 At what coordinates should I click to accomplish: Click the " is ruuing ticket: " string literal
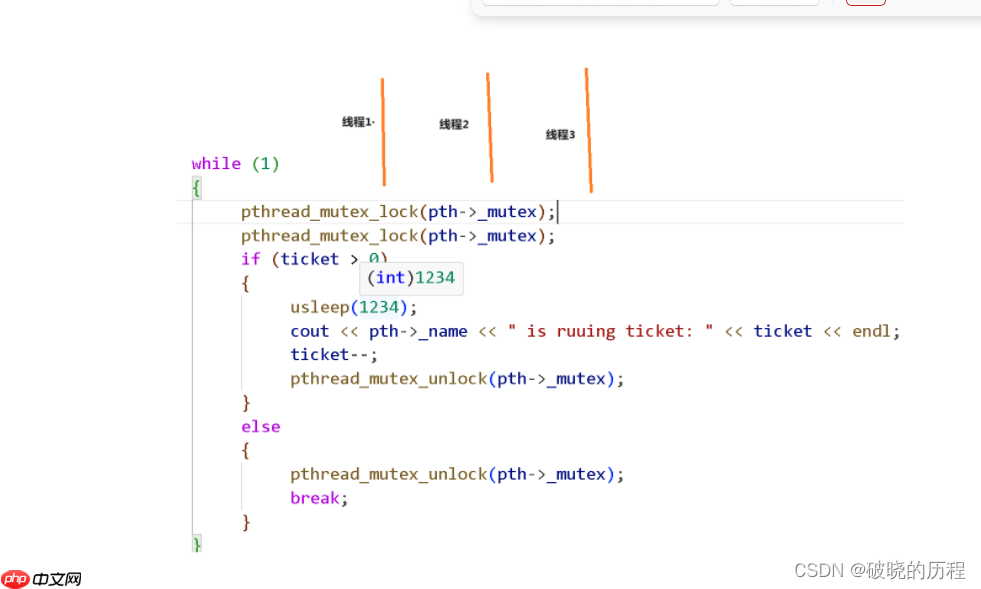click(610, 331)
